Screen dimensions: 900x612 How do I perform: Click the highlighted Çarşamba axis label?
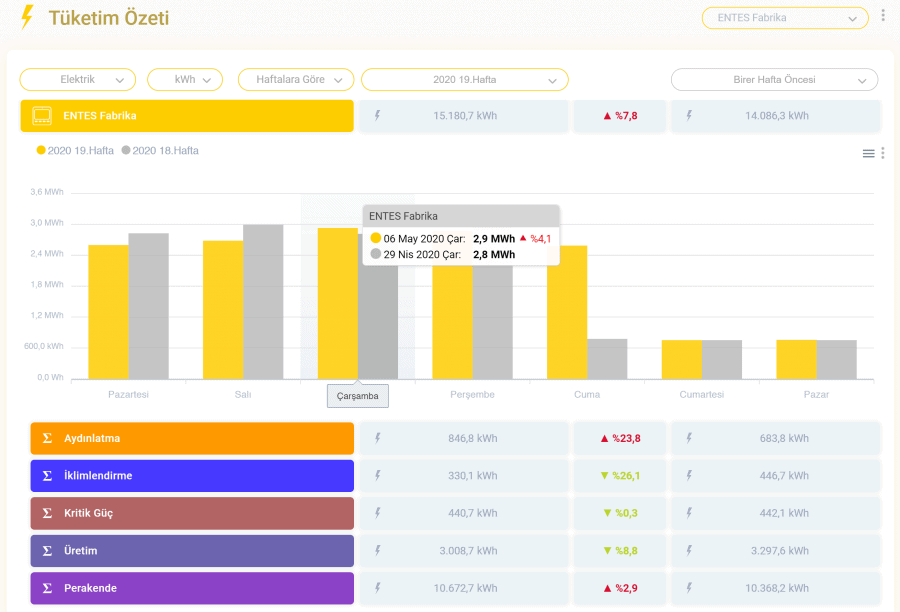pos(358,396)
